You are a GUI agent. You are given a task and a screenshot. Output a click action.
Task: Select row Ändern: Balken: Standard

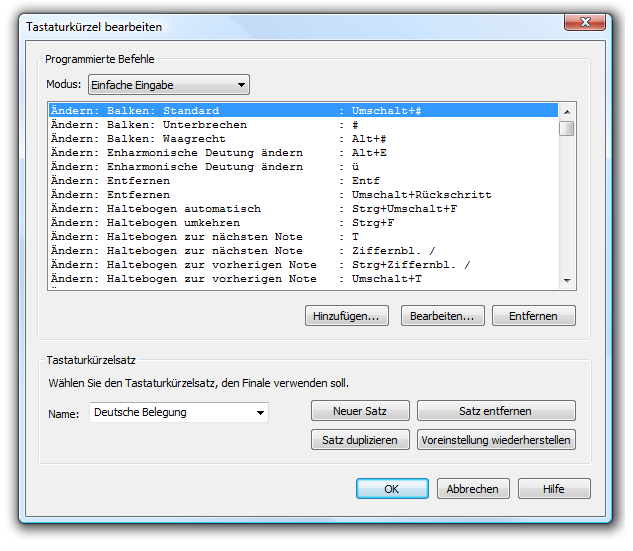pyautogui.click(x=304, y=111)
